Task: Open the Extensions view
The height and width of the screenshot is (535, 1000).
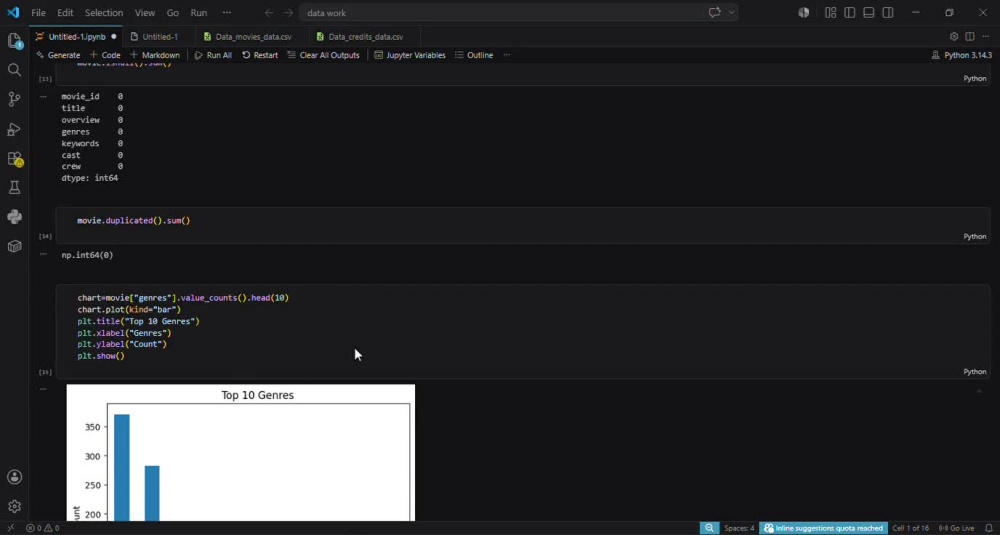Action: pyautogui.click(x=14, y=159)
